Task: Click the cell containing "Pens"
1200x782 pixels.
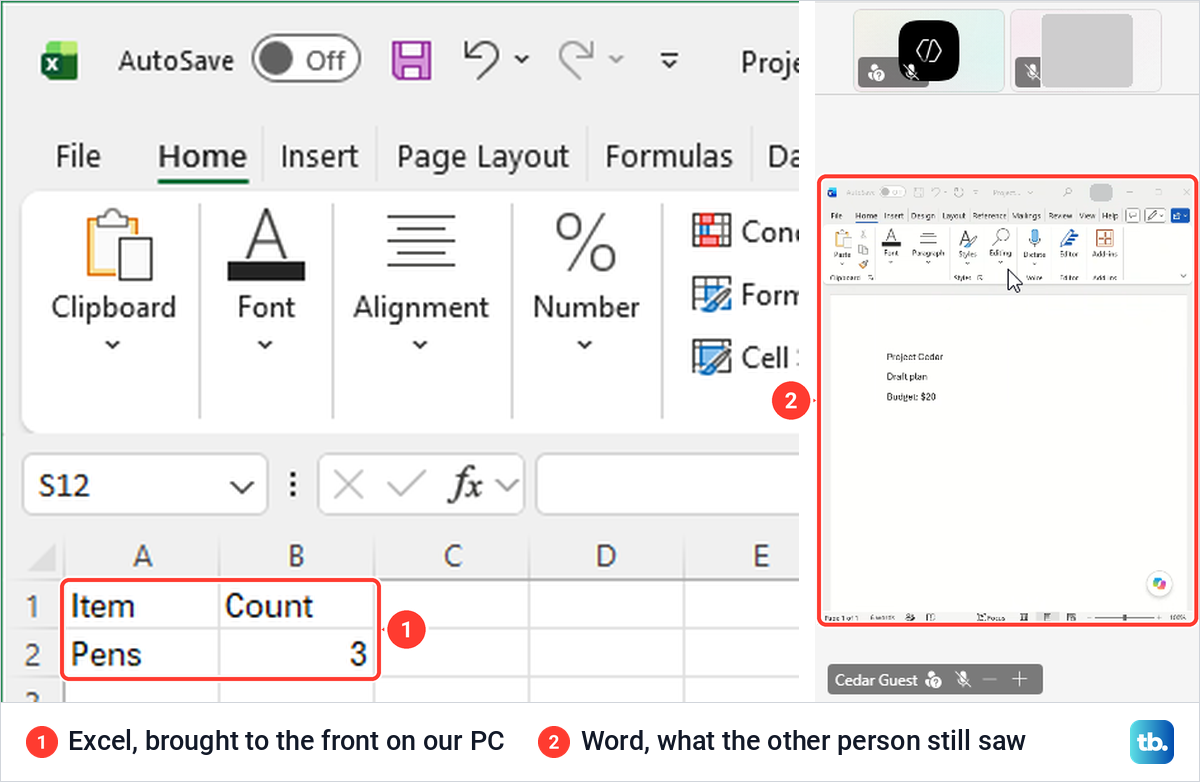Action: pos(142,655)
